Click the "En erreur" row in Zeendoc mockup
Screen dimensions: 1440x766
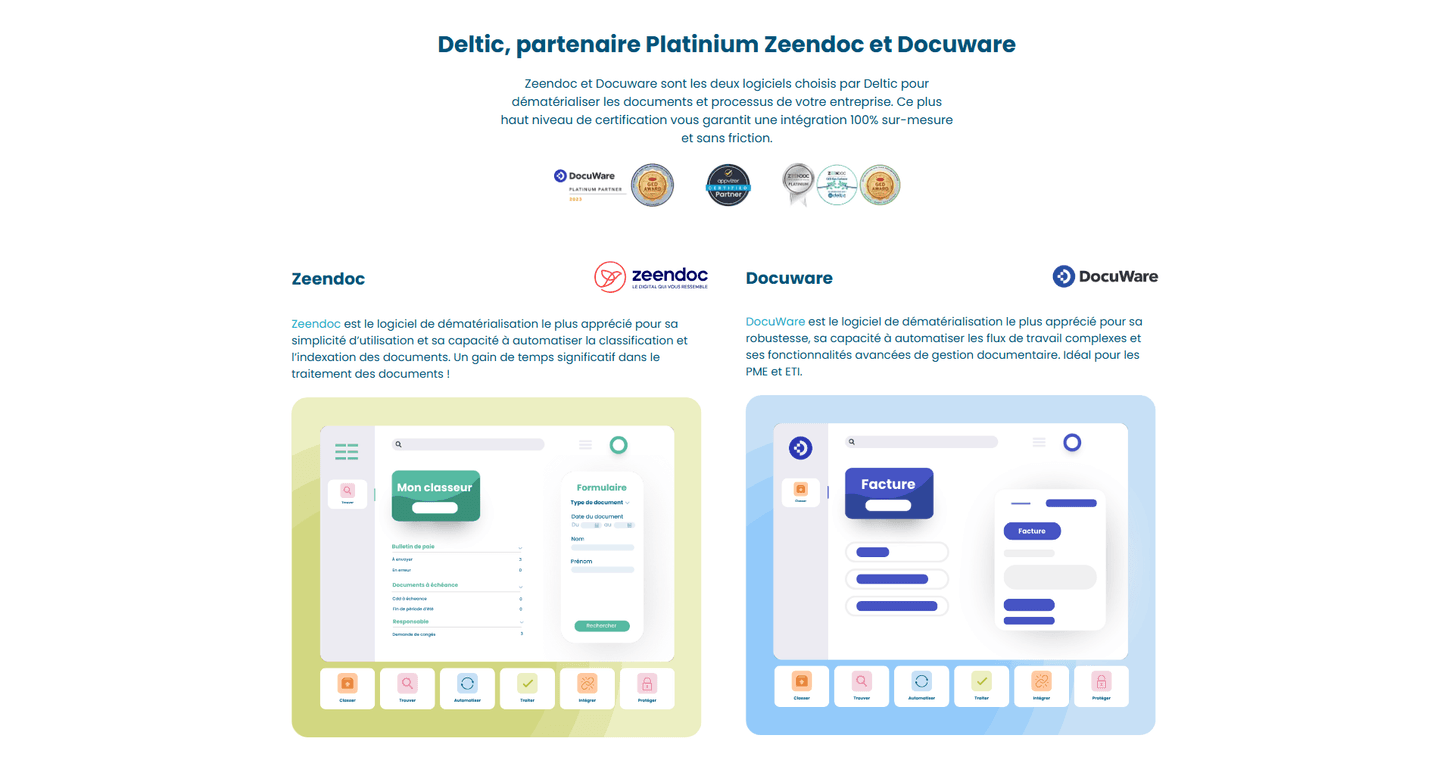[x=457, y=570]
